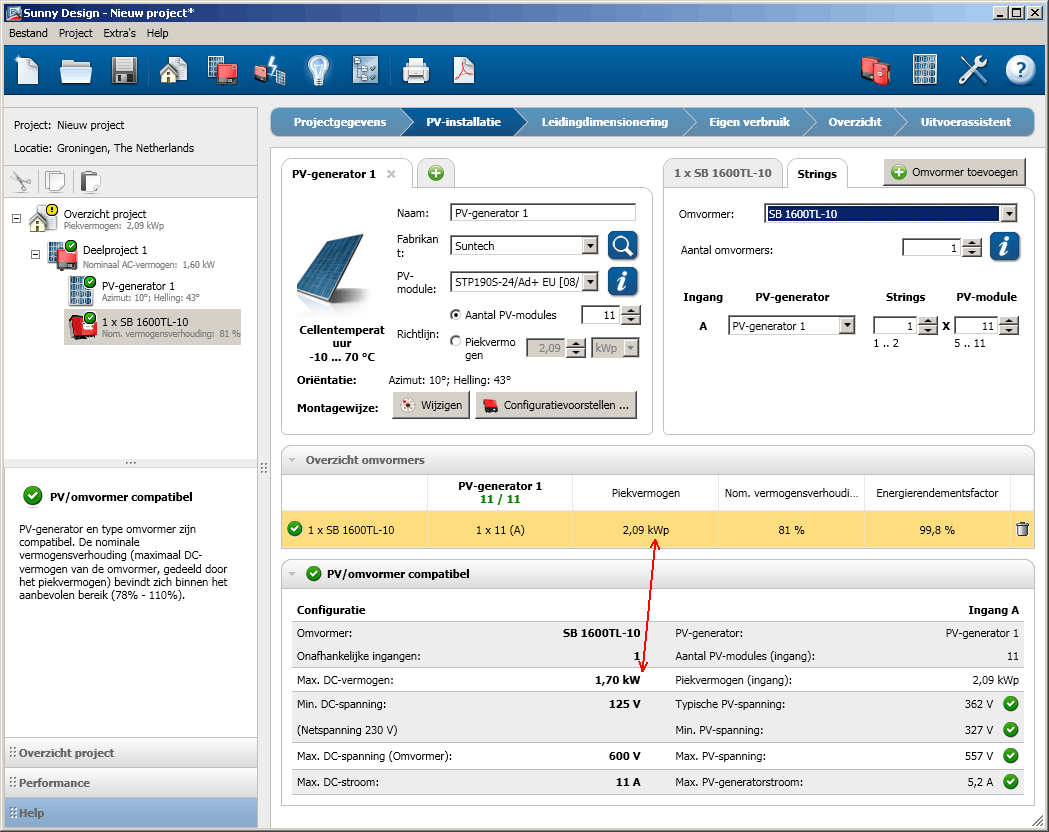
Task: Export to PDF toolbar icon
Action: pos(464,70)
